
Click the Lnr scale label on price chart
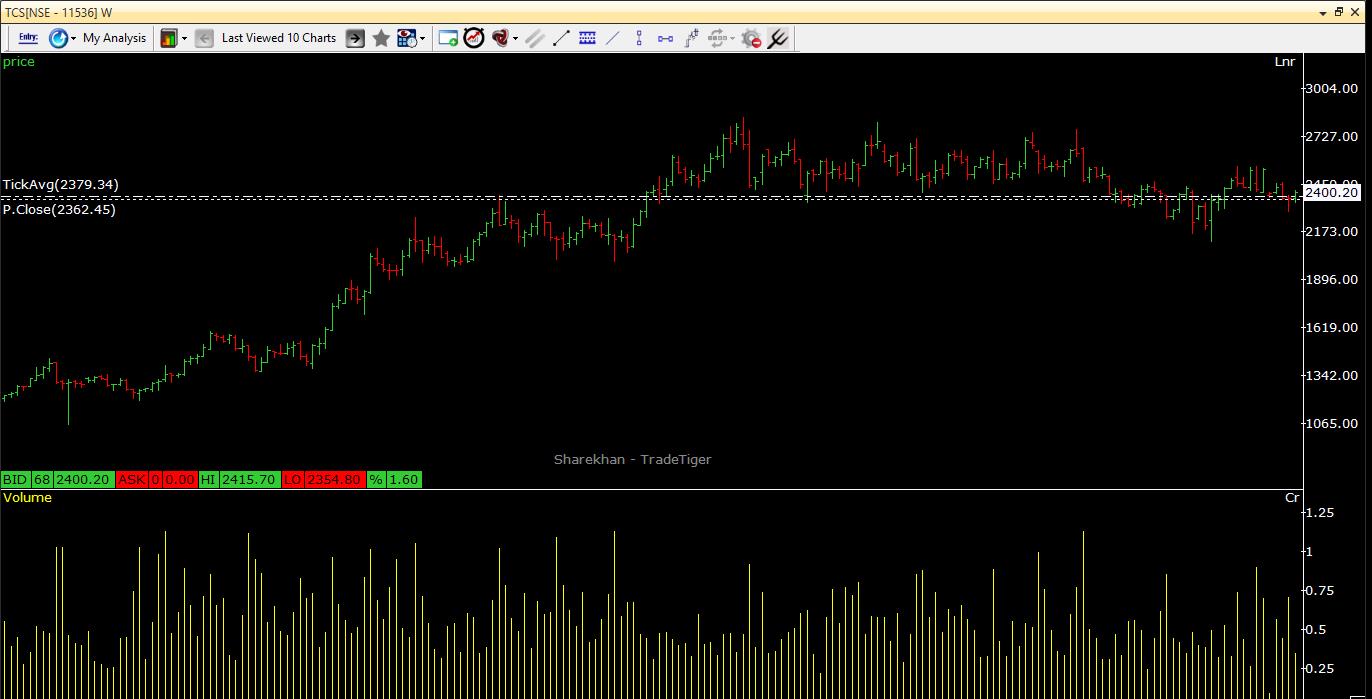click(1284, 62)
